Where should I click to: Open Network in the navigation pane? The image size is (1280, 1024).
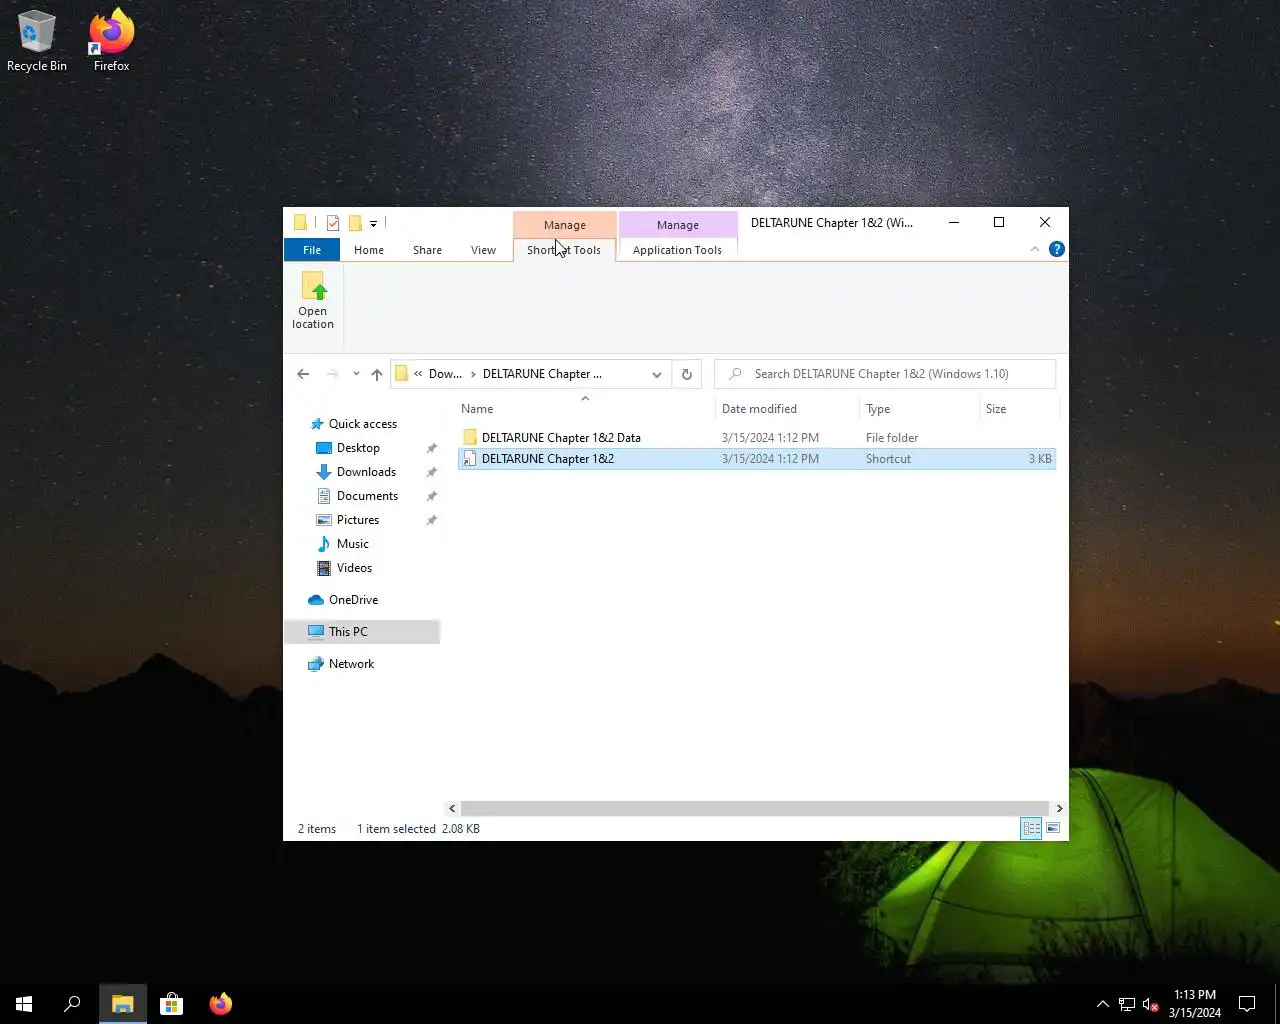351,664
